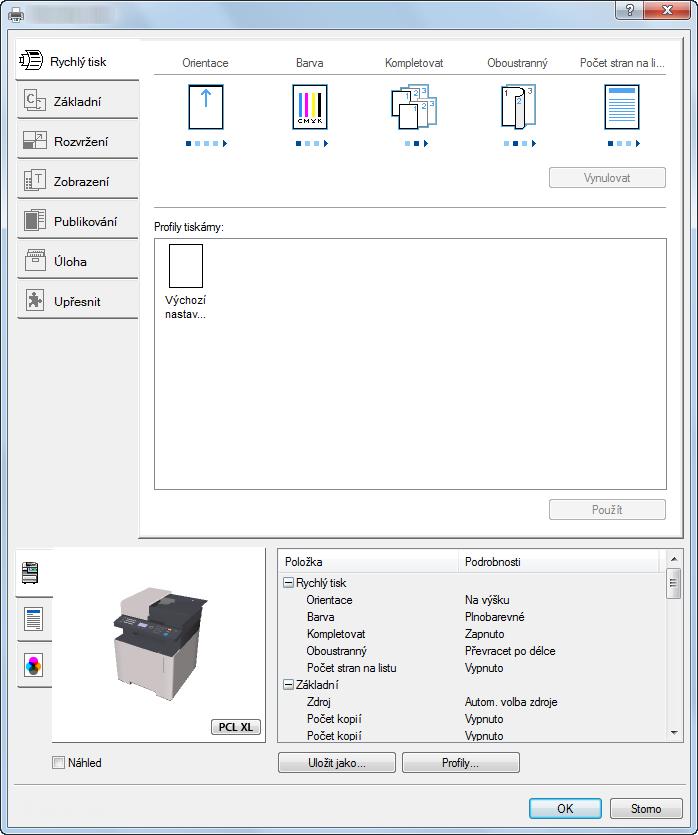Viewport: 698px width, 835px height.
Task: Click the Kompletovat collate pages icon
Action: coord(414,107)
